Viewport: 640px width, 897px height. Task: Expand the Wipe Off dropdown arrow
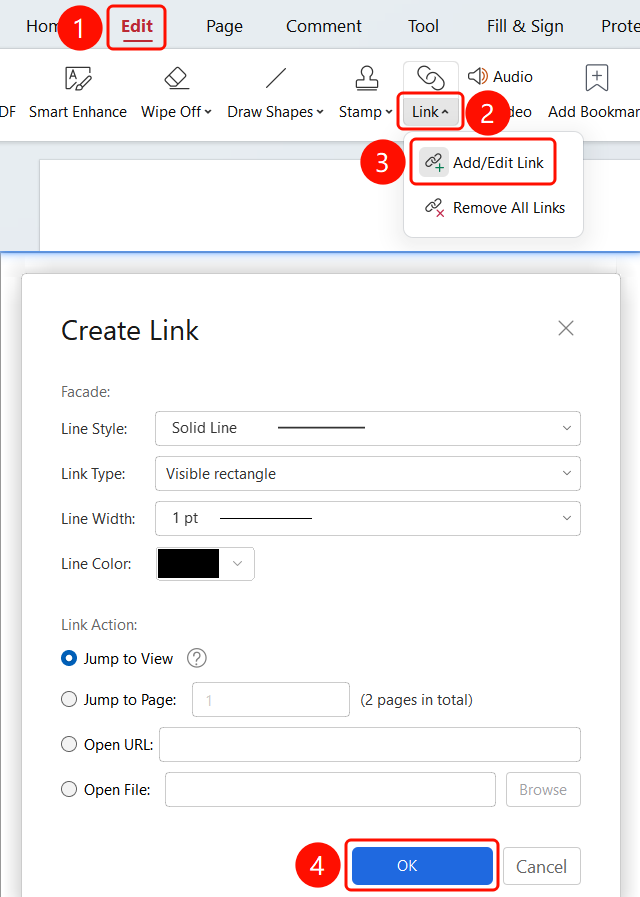tap(208, 112)
